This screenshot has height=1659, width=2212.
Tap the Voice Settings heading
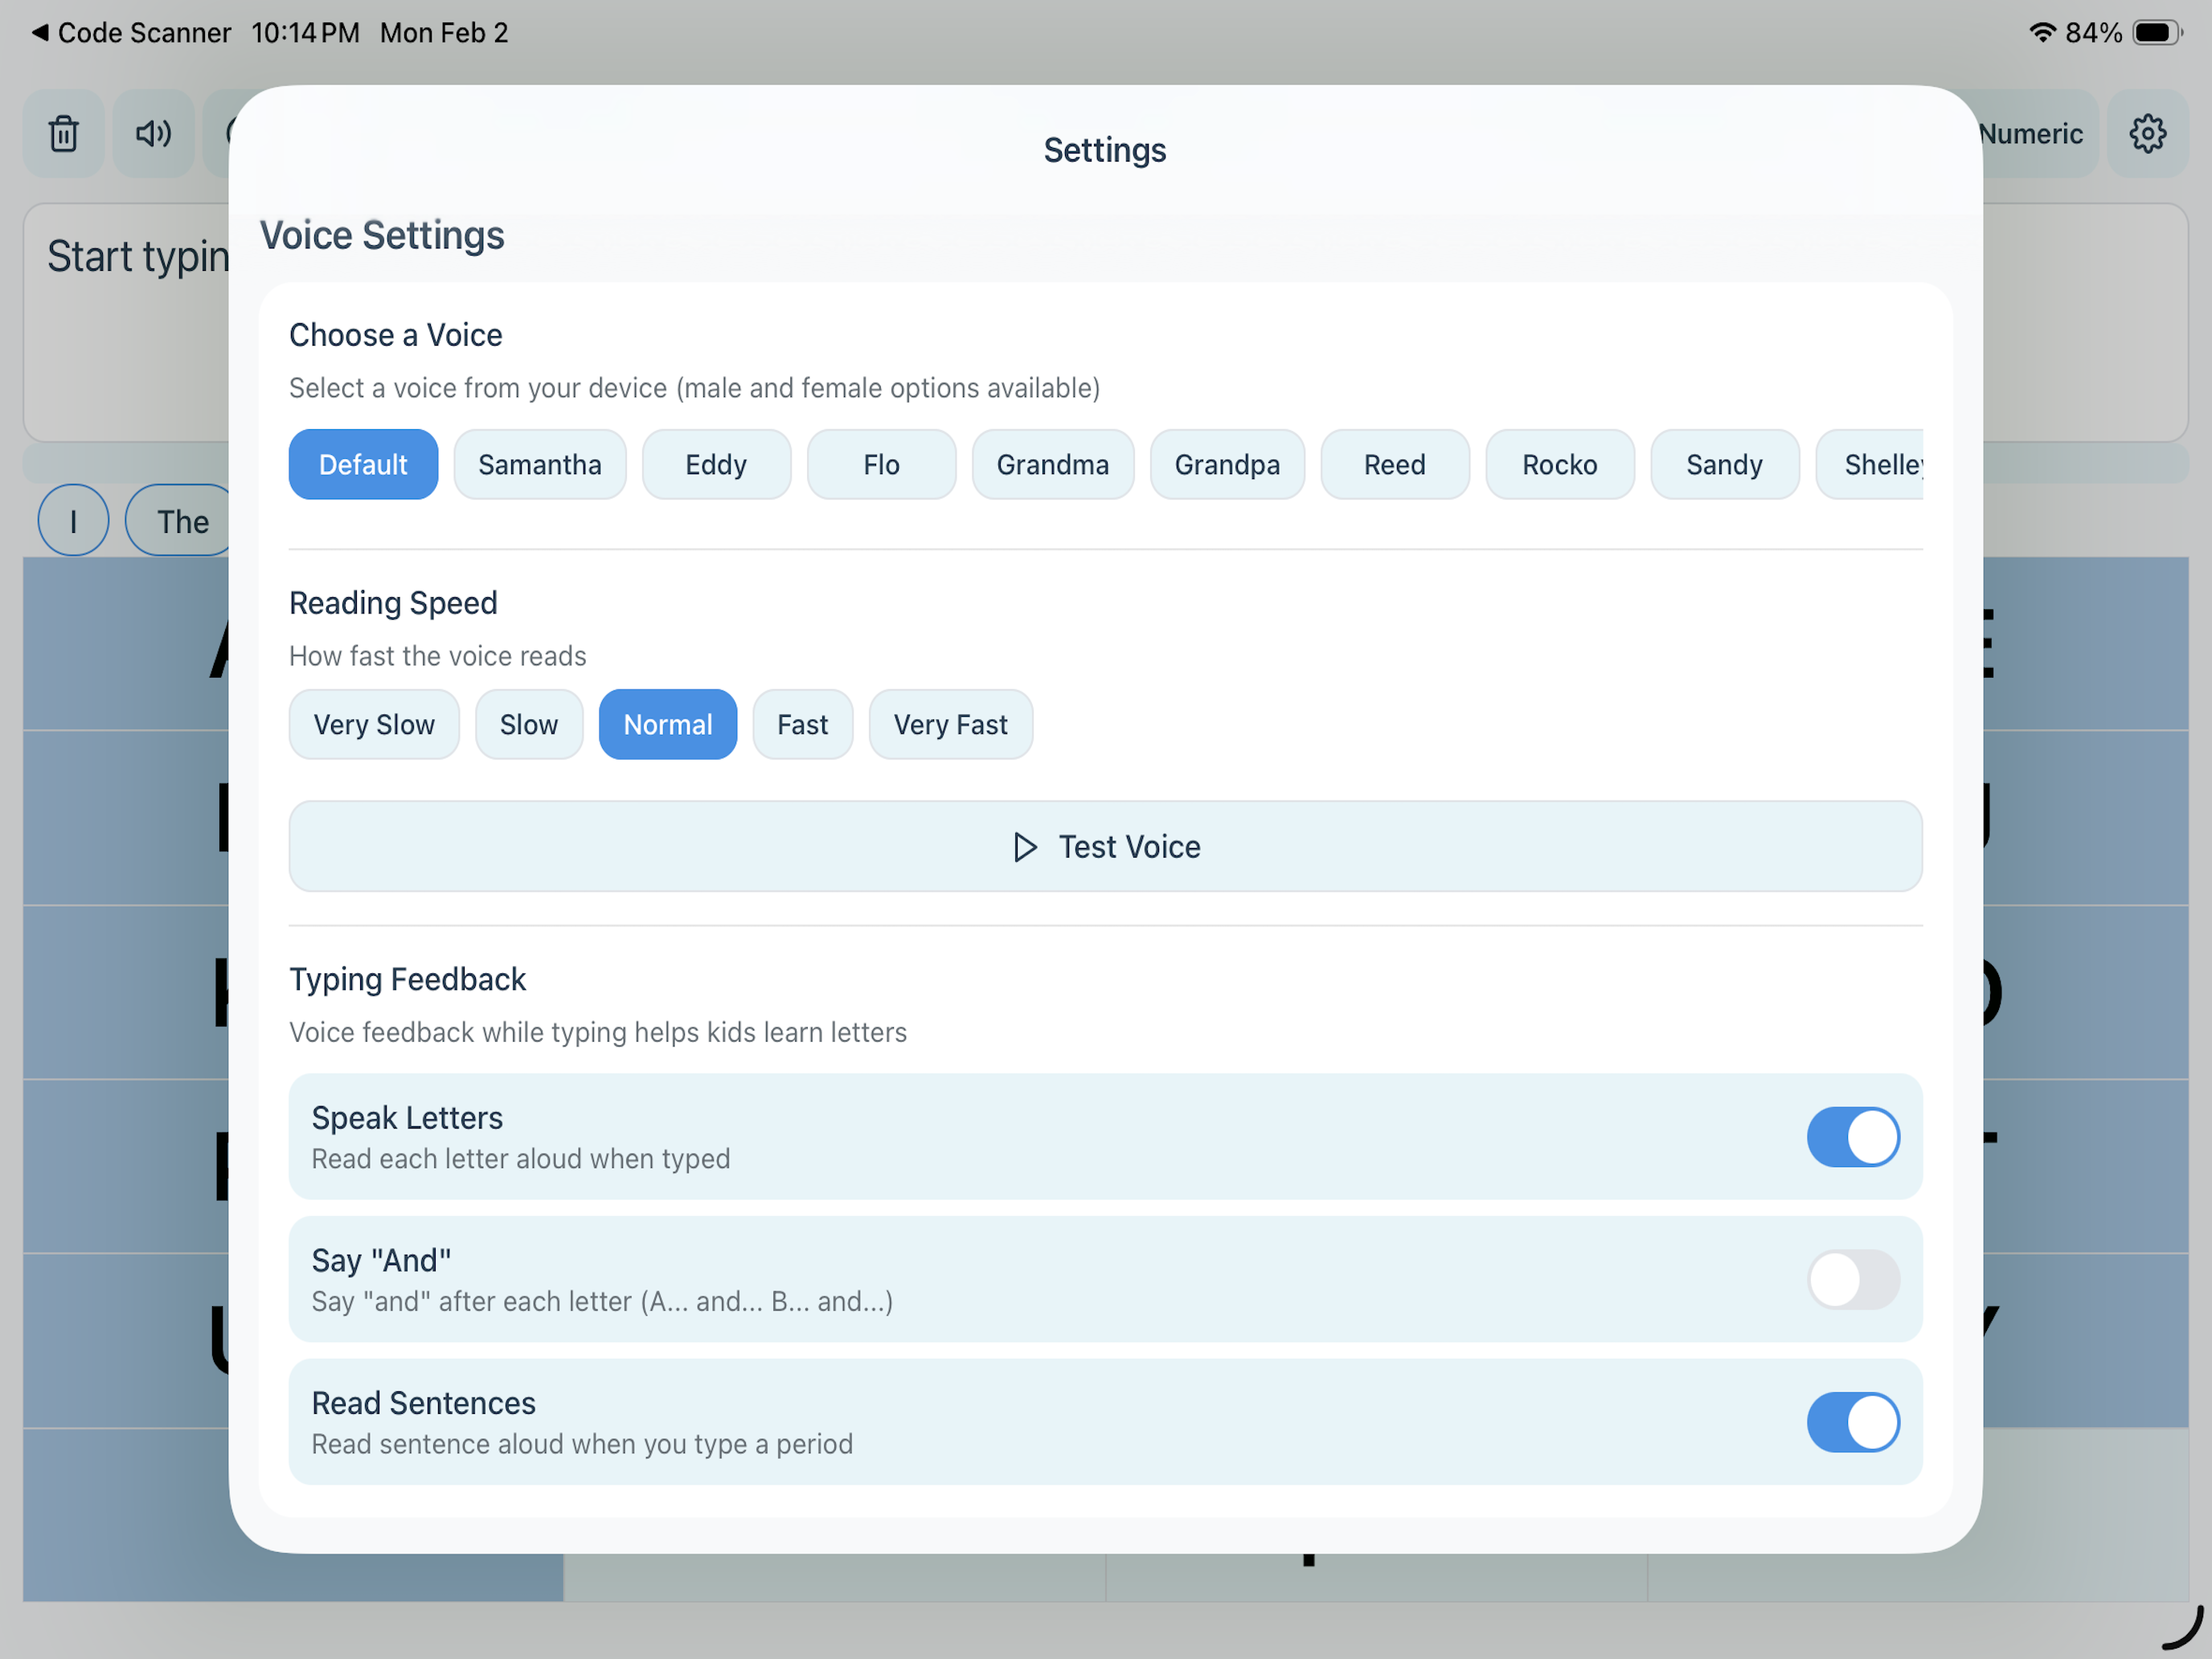click(382, 236)
